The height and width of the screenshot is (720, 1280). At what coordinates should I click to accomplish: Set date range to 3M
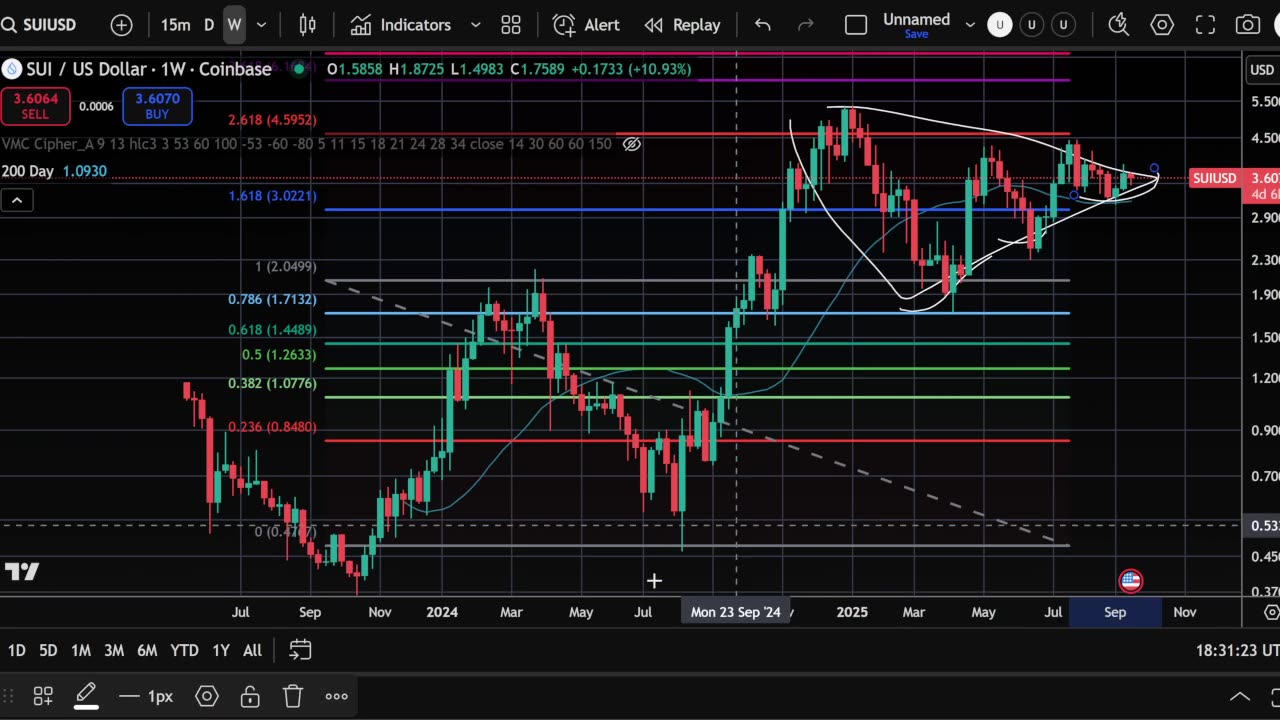point(114,651)
